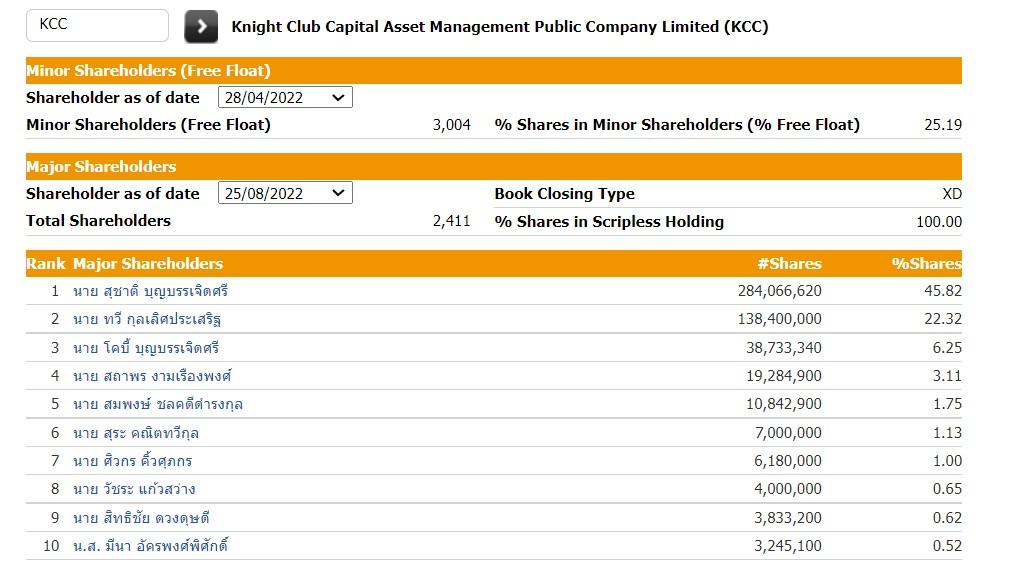Screen dimensions: 1023x584
Task: Select rank 5 shareholder นาย สมพงษ์ ชลคดีดำรงกุล
Action: tap(157, 404)
